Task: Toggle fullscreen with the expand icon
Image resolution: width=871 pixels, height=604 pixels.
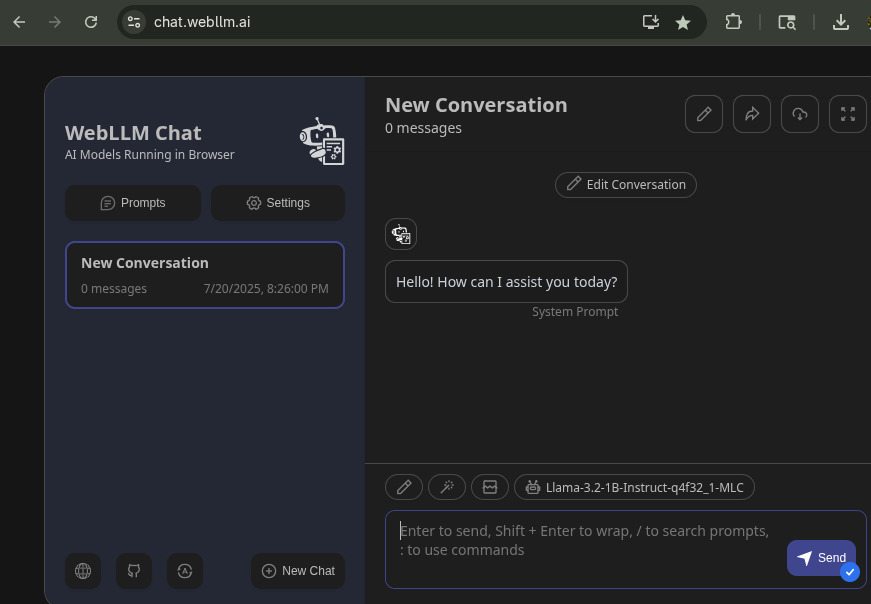Action: [x=848, y=114]
